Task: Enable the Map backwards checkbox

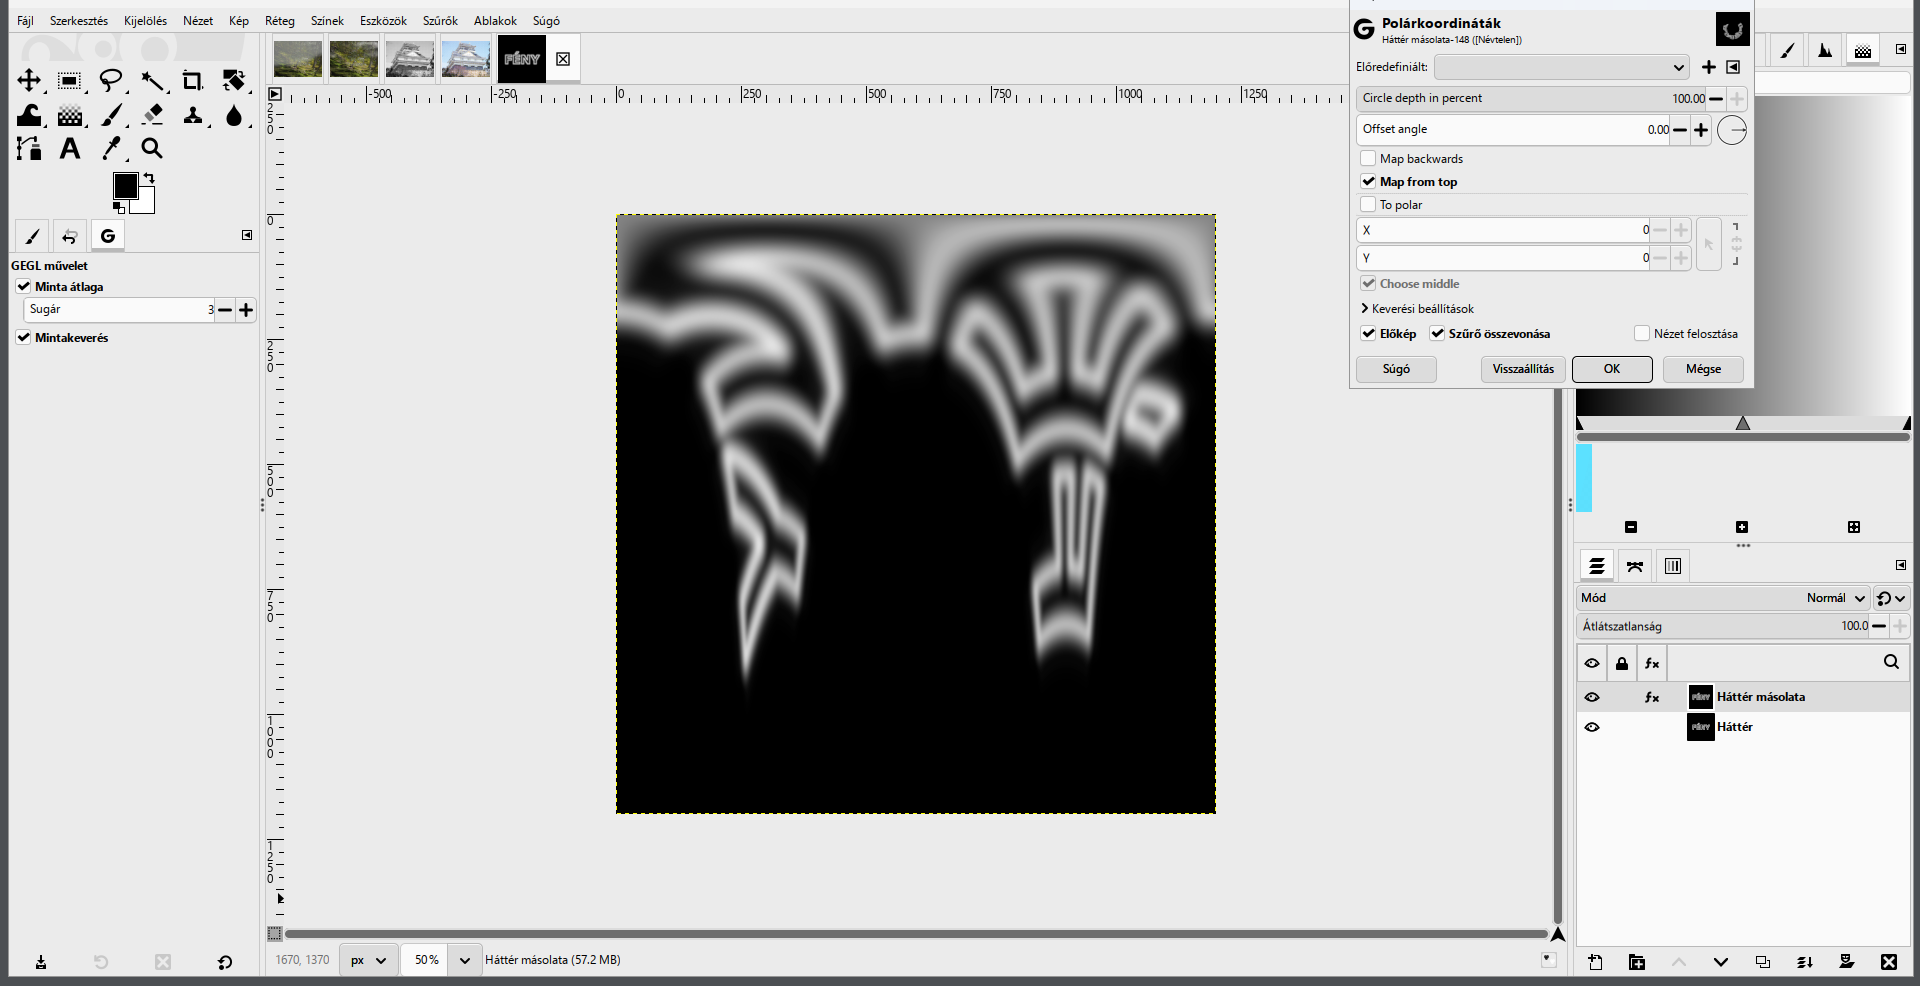Action: point(1368,158)
